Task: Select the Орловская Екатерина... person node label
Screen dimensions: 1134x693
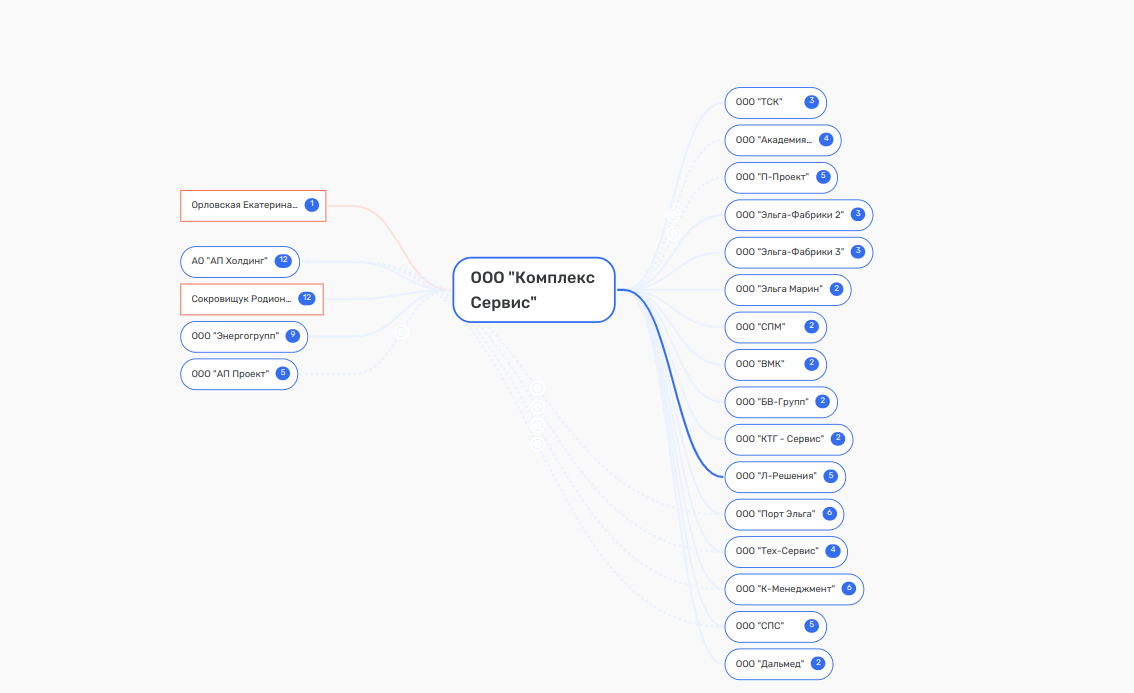Action: [x=244, y=205]
